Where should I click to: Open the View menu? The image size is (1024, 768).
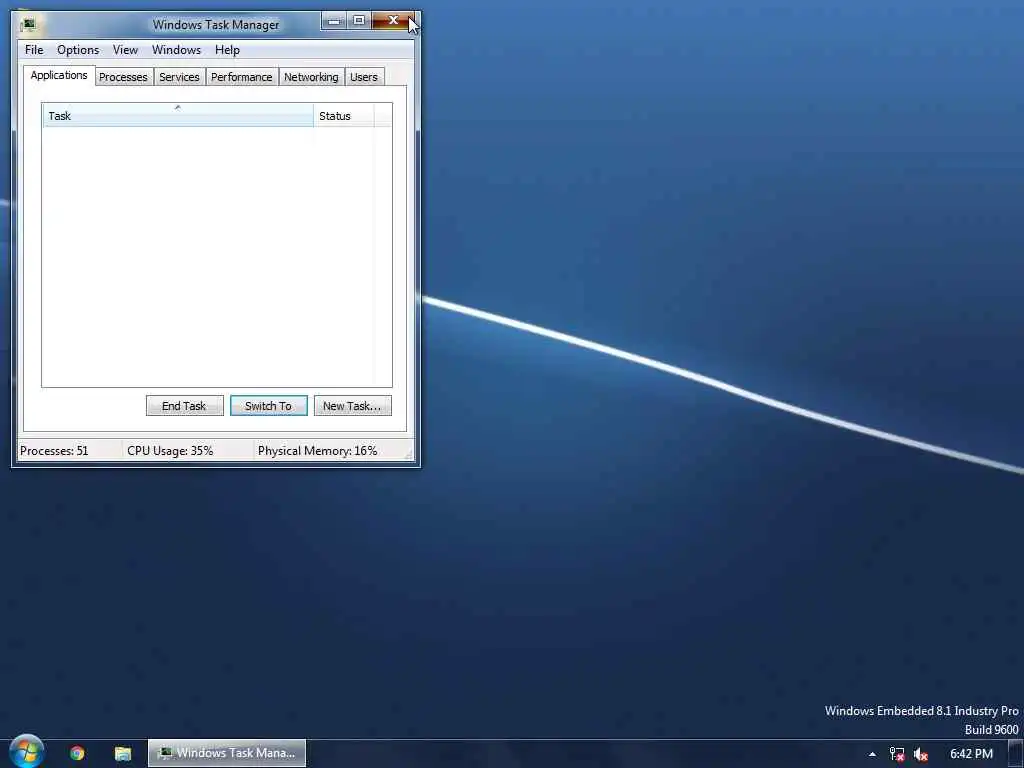pos(125,50)
